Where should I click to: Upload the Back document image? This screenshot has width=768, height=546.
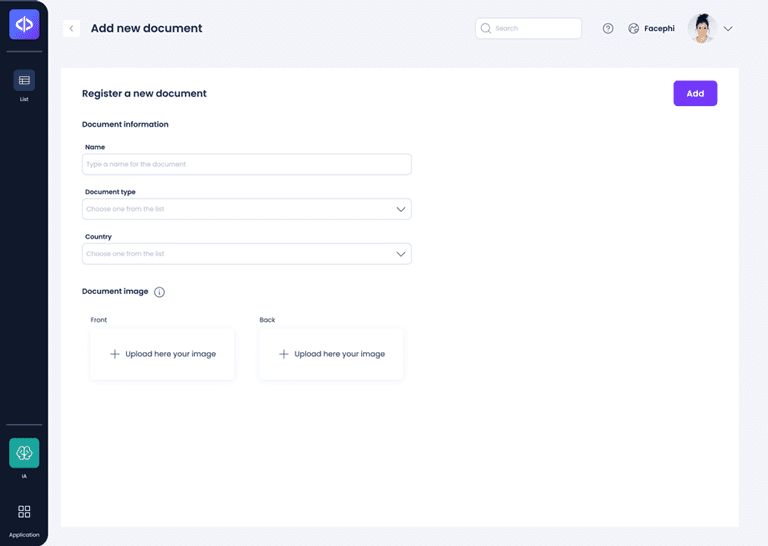331,354
